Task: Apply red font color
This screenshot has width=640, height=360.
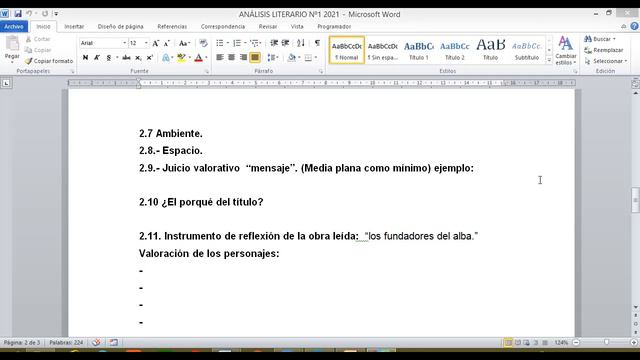Action: pos(198,58)
